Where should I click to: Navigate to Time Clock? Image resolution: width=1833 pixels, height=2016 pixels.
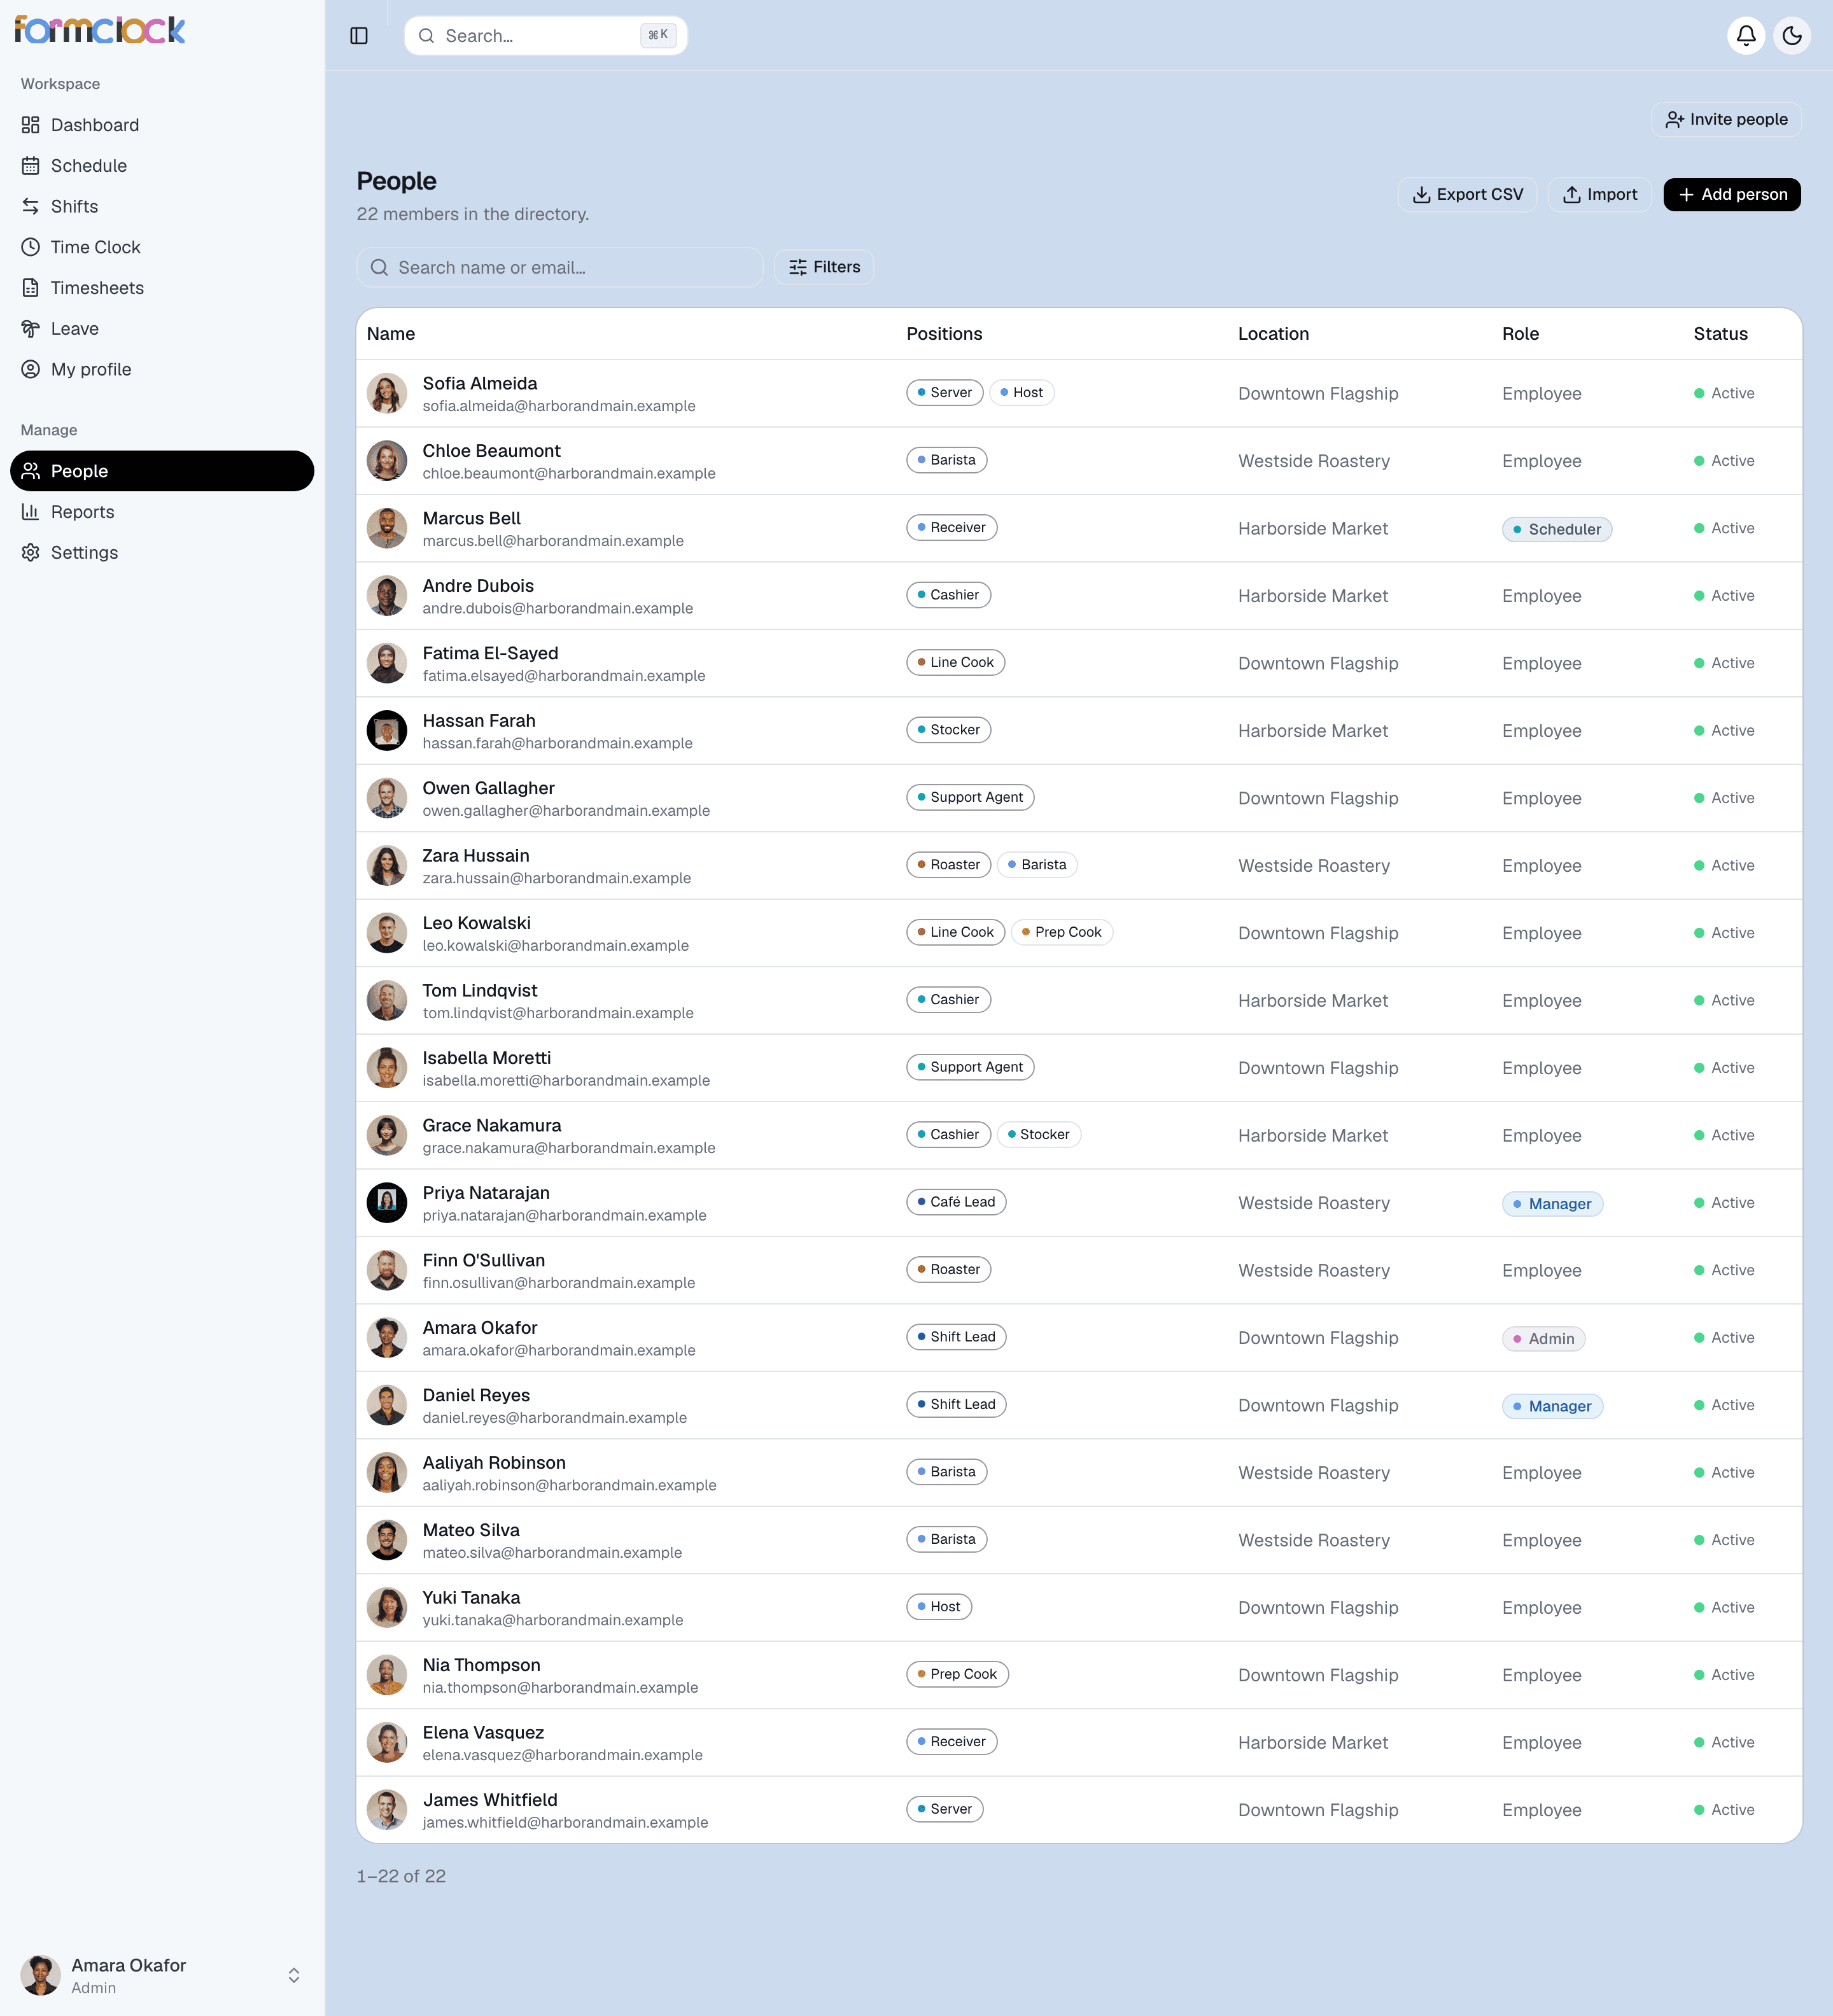pos(162,247)
